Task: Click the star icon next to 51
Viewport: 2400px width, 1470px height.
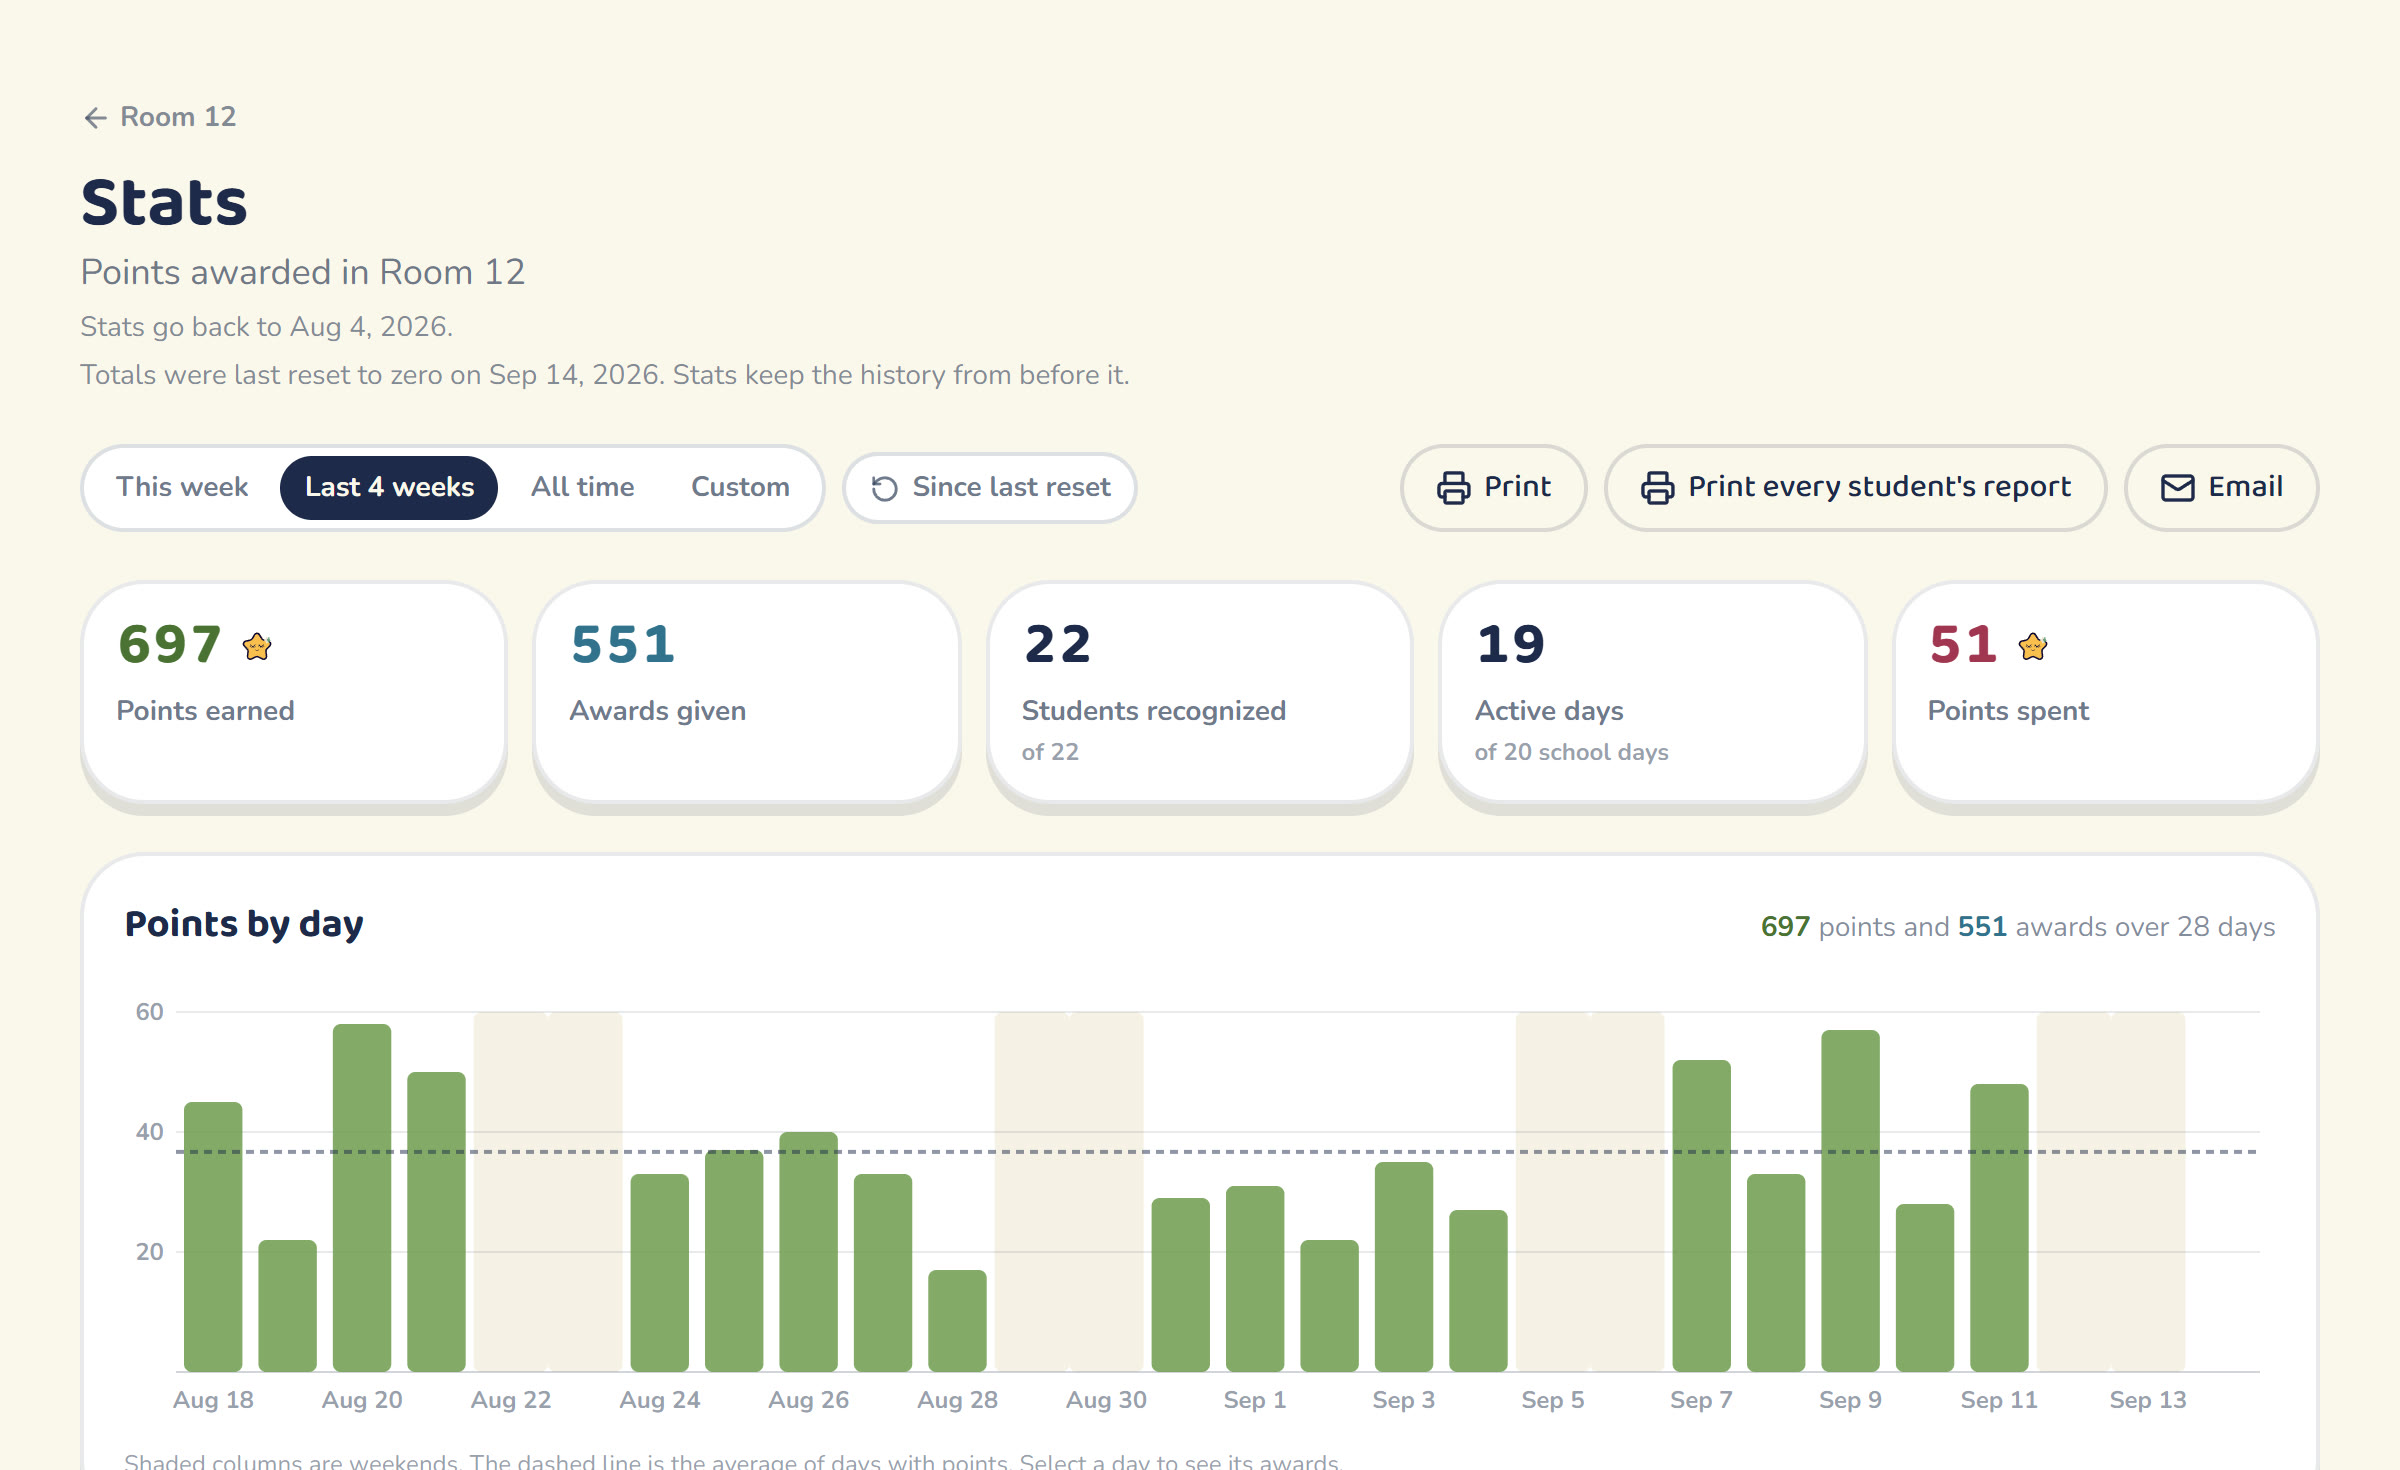Action: pos(2032,647)
